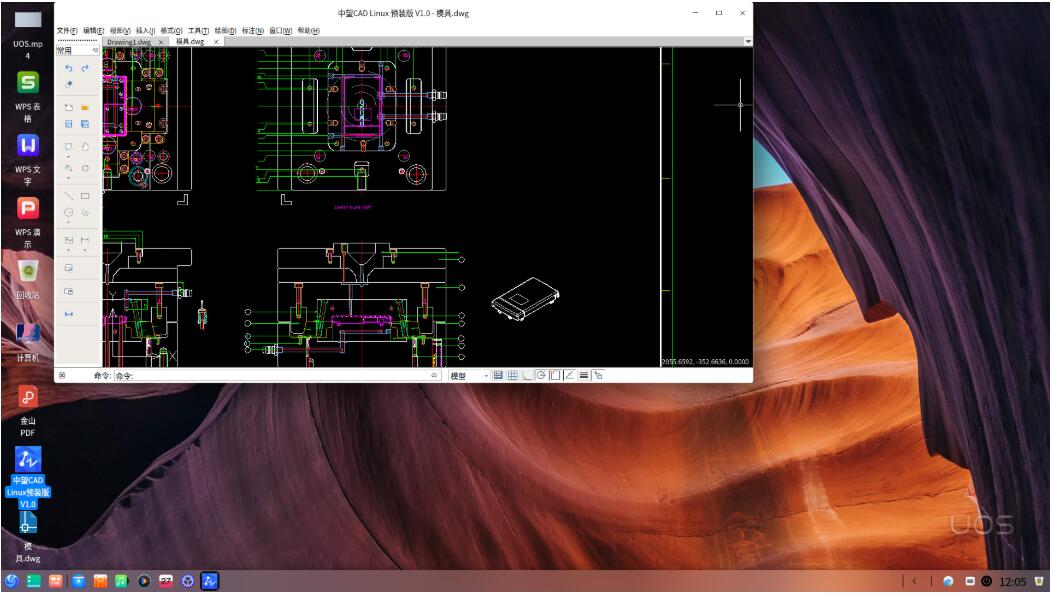Toggle Lineweight display in status bar
The height and width of the screenshot is (593, 1052).
tap(584, 376)
